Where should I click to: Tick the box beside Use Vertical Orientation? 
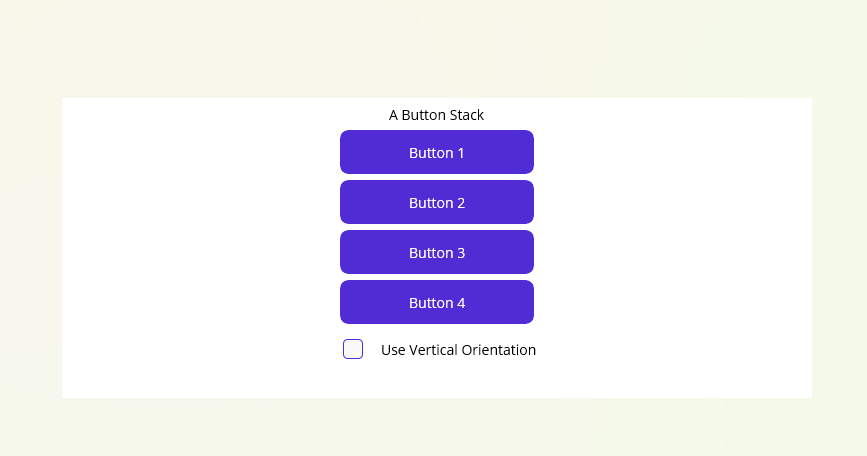(353, 349)
